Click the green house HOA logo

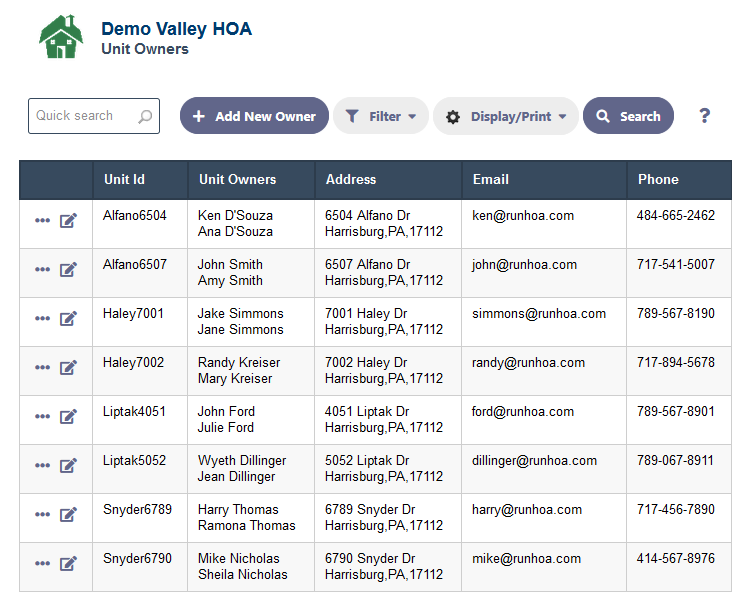[61, 37]
